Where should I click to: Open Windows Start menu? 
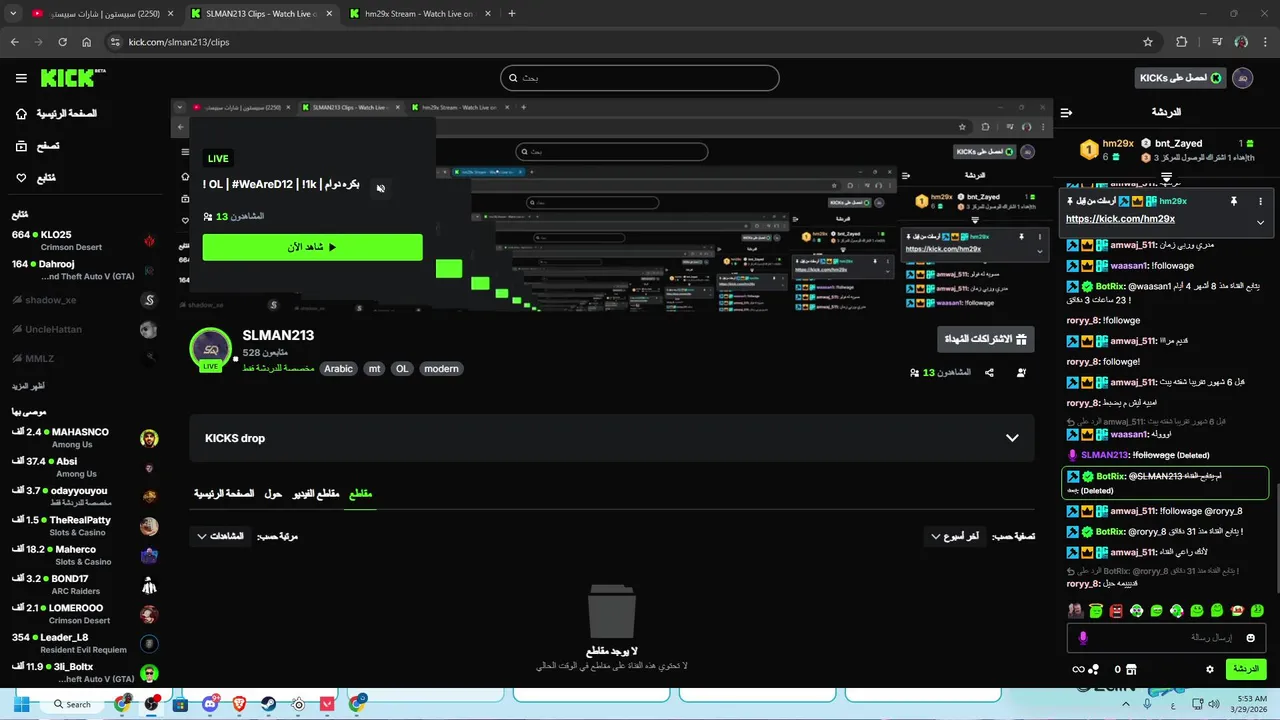21,704
